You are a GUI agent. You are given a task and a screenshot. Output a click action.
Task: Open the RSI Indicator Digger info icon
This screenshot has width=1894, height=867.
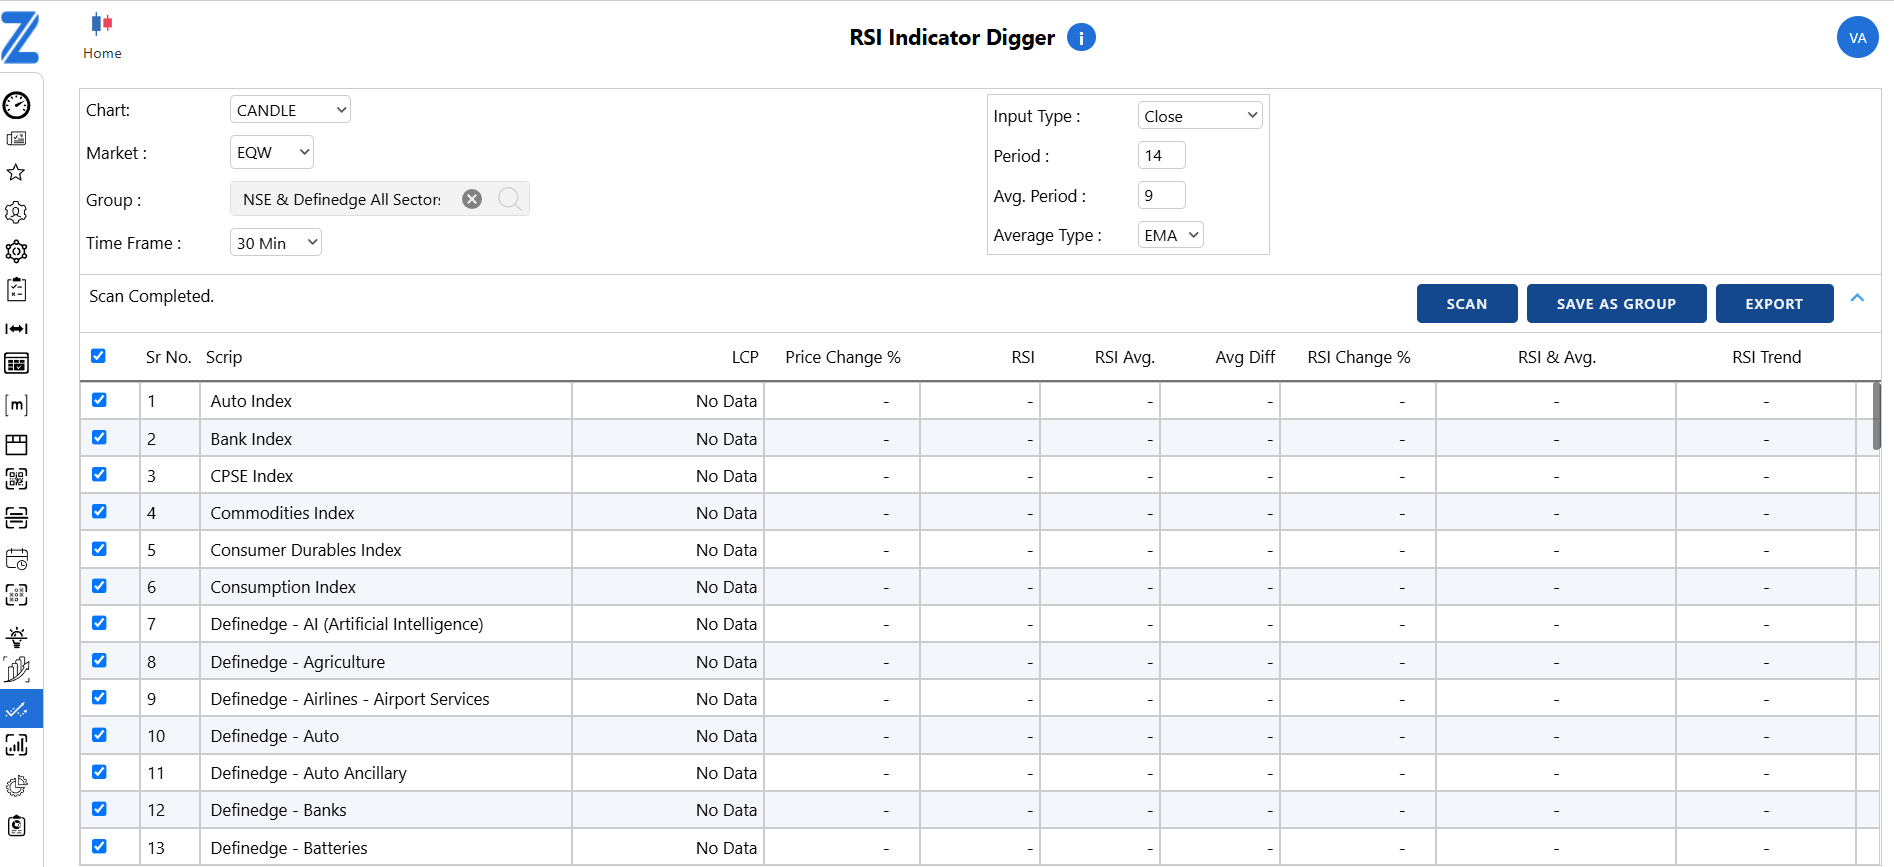1081,37
